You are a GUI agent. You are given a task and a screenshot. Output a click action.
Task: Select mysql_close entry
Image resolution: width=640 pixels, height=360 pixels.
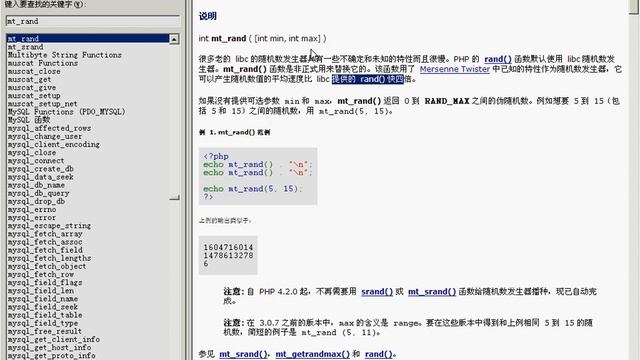pyautogui.click(x=32, y=152)
